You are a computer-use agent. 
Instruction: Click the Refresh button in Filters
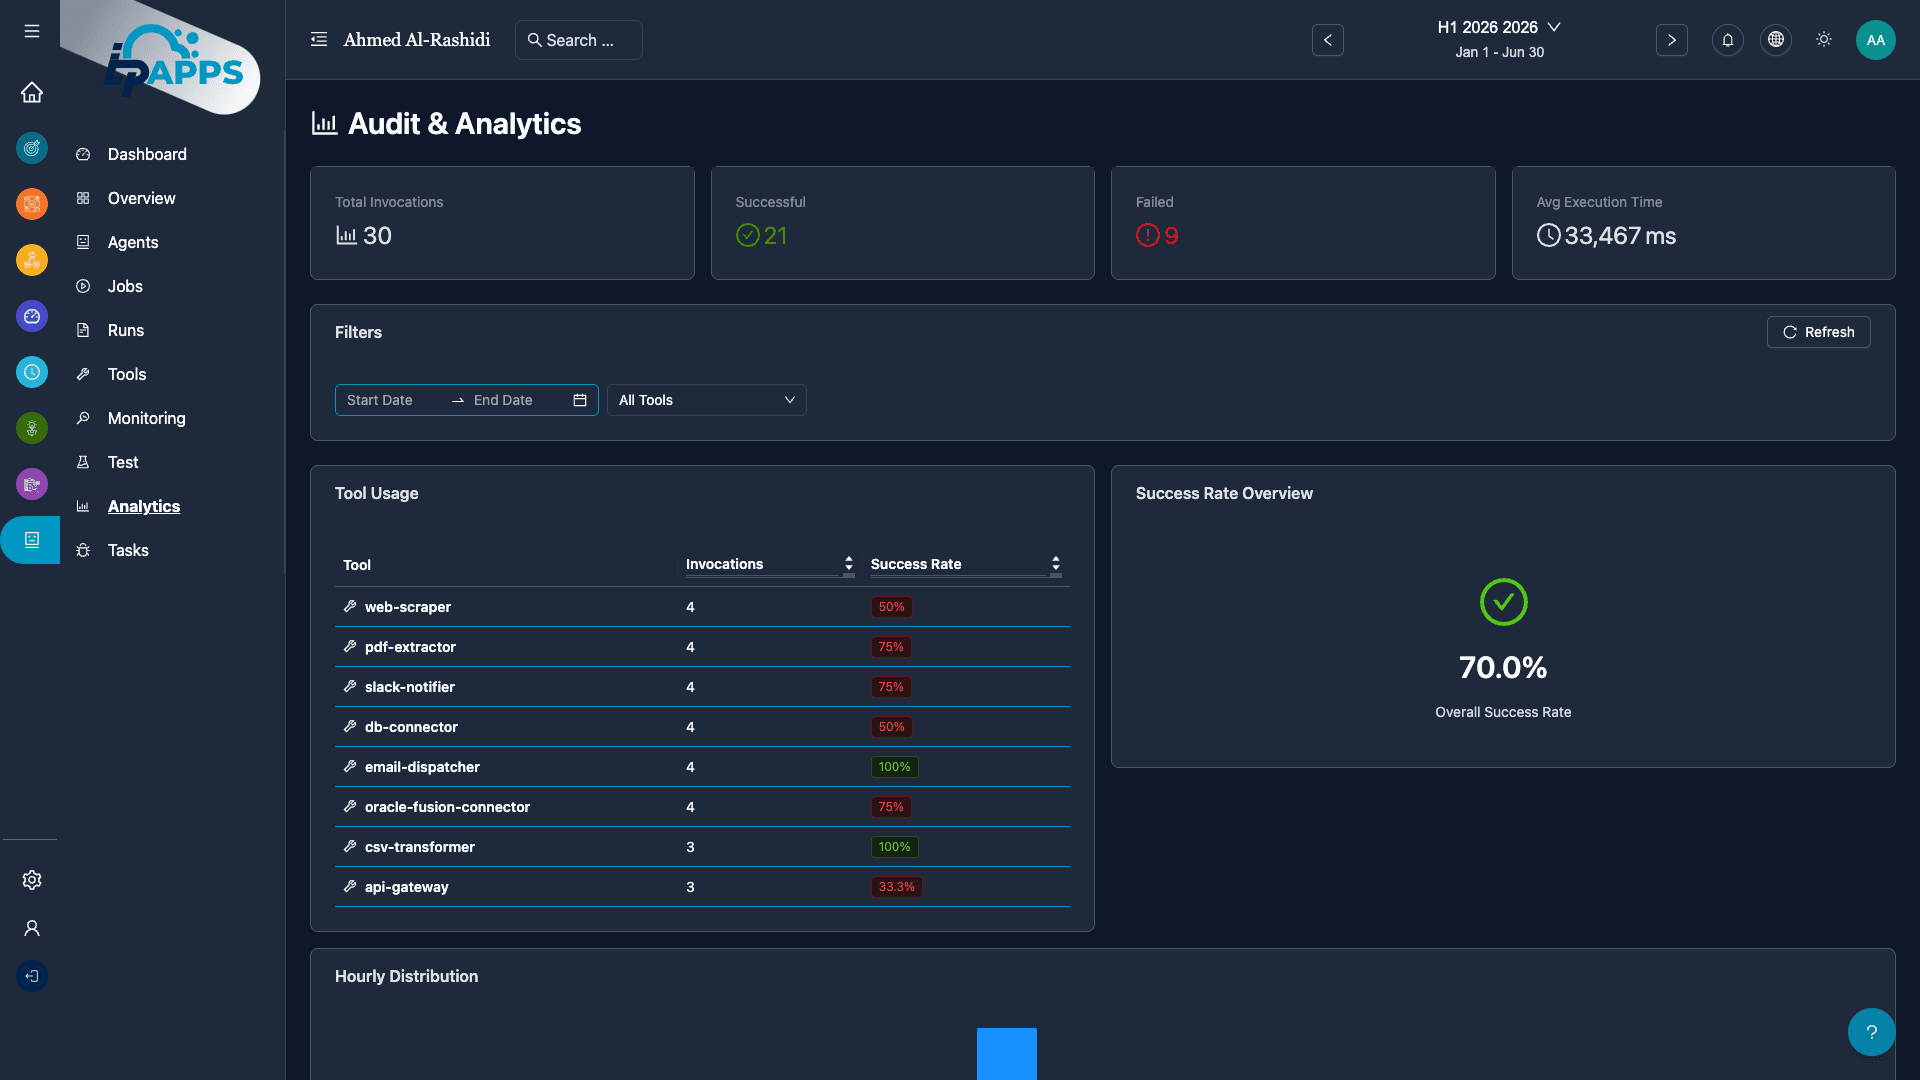pyautogui.click(x=1818, y=331)
